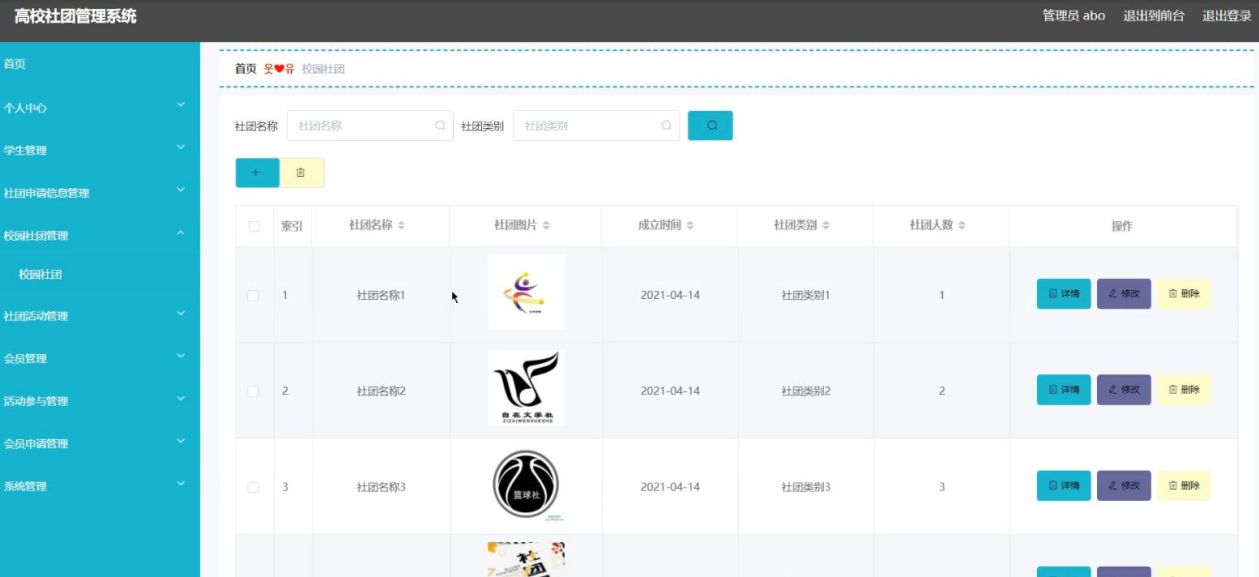Open the colorful dancer logo of 社团名称1

click(526, 292)
